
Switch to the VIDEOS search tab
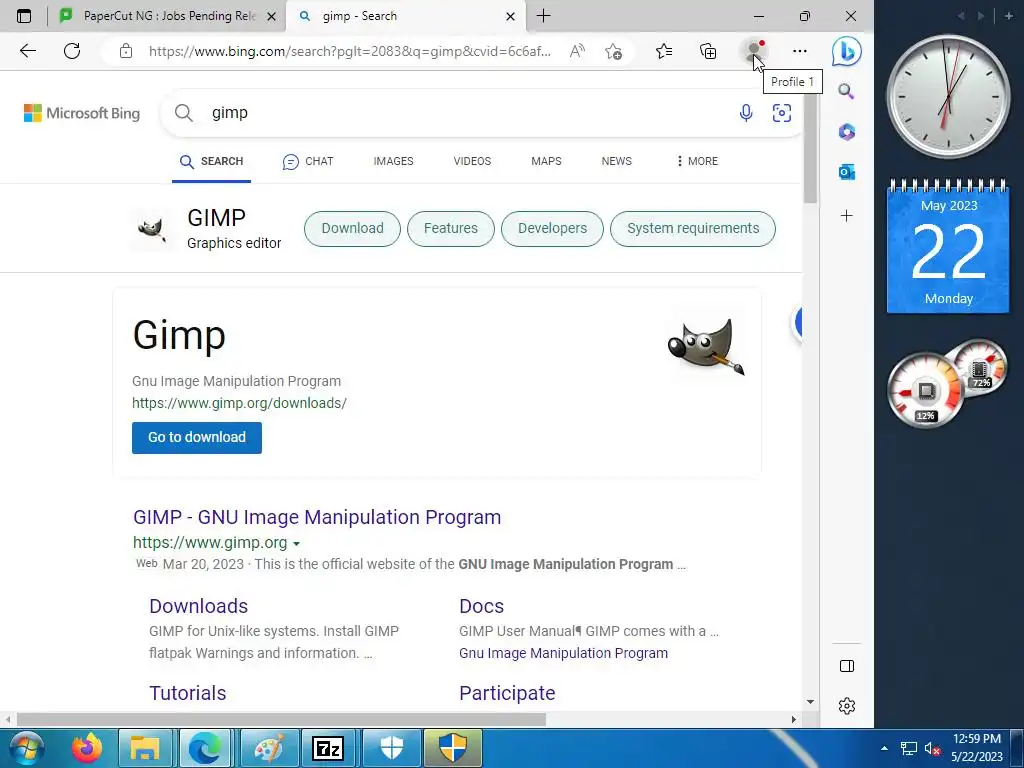tap(472, 161)
